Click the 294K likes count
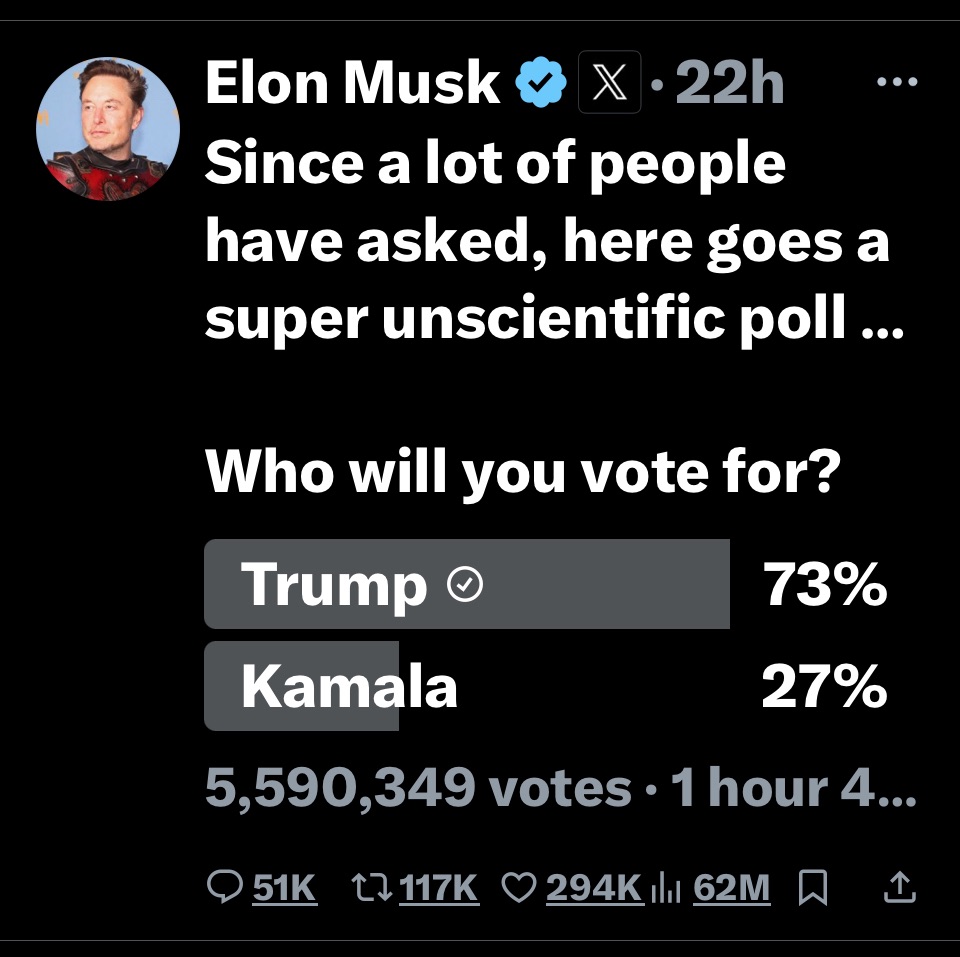Image resolution: width=960 pixels, height=957 pixels. click(x=594, y=887)
